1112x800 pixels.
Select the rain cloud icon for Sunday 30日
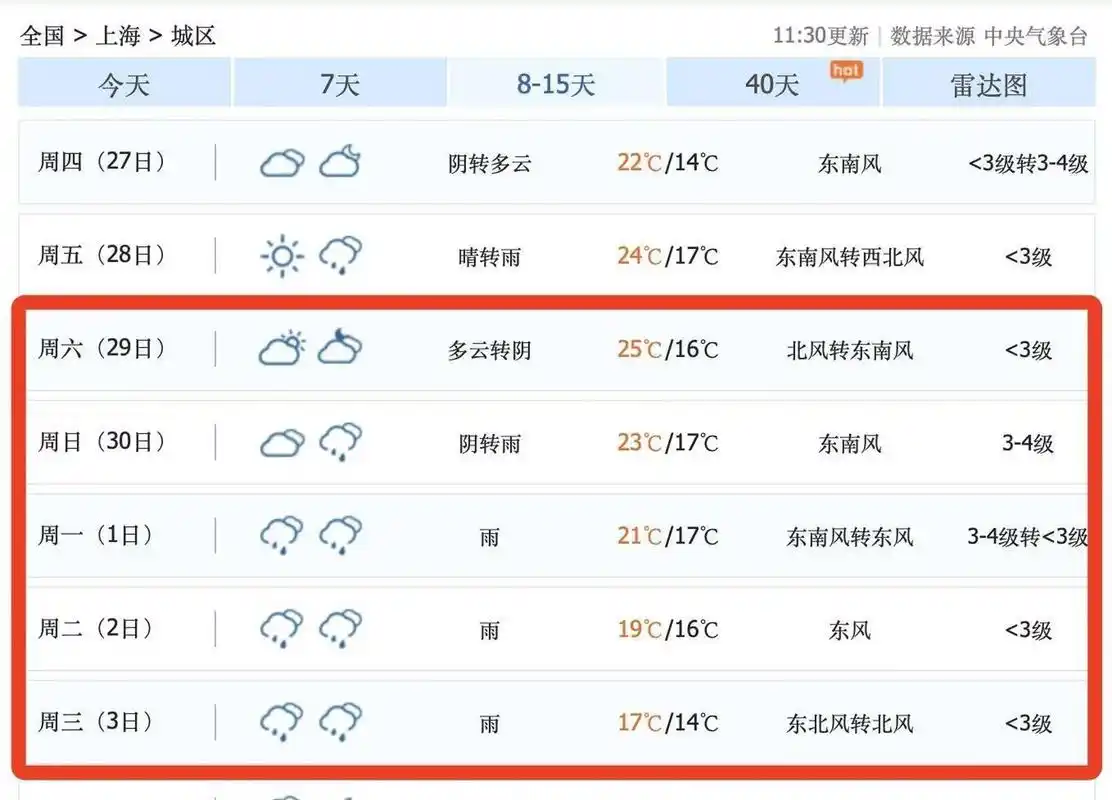[340, 442]
